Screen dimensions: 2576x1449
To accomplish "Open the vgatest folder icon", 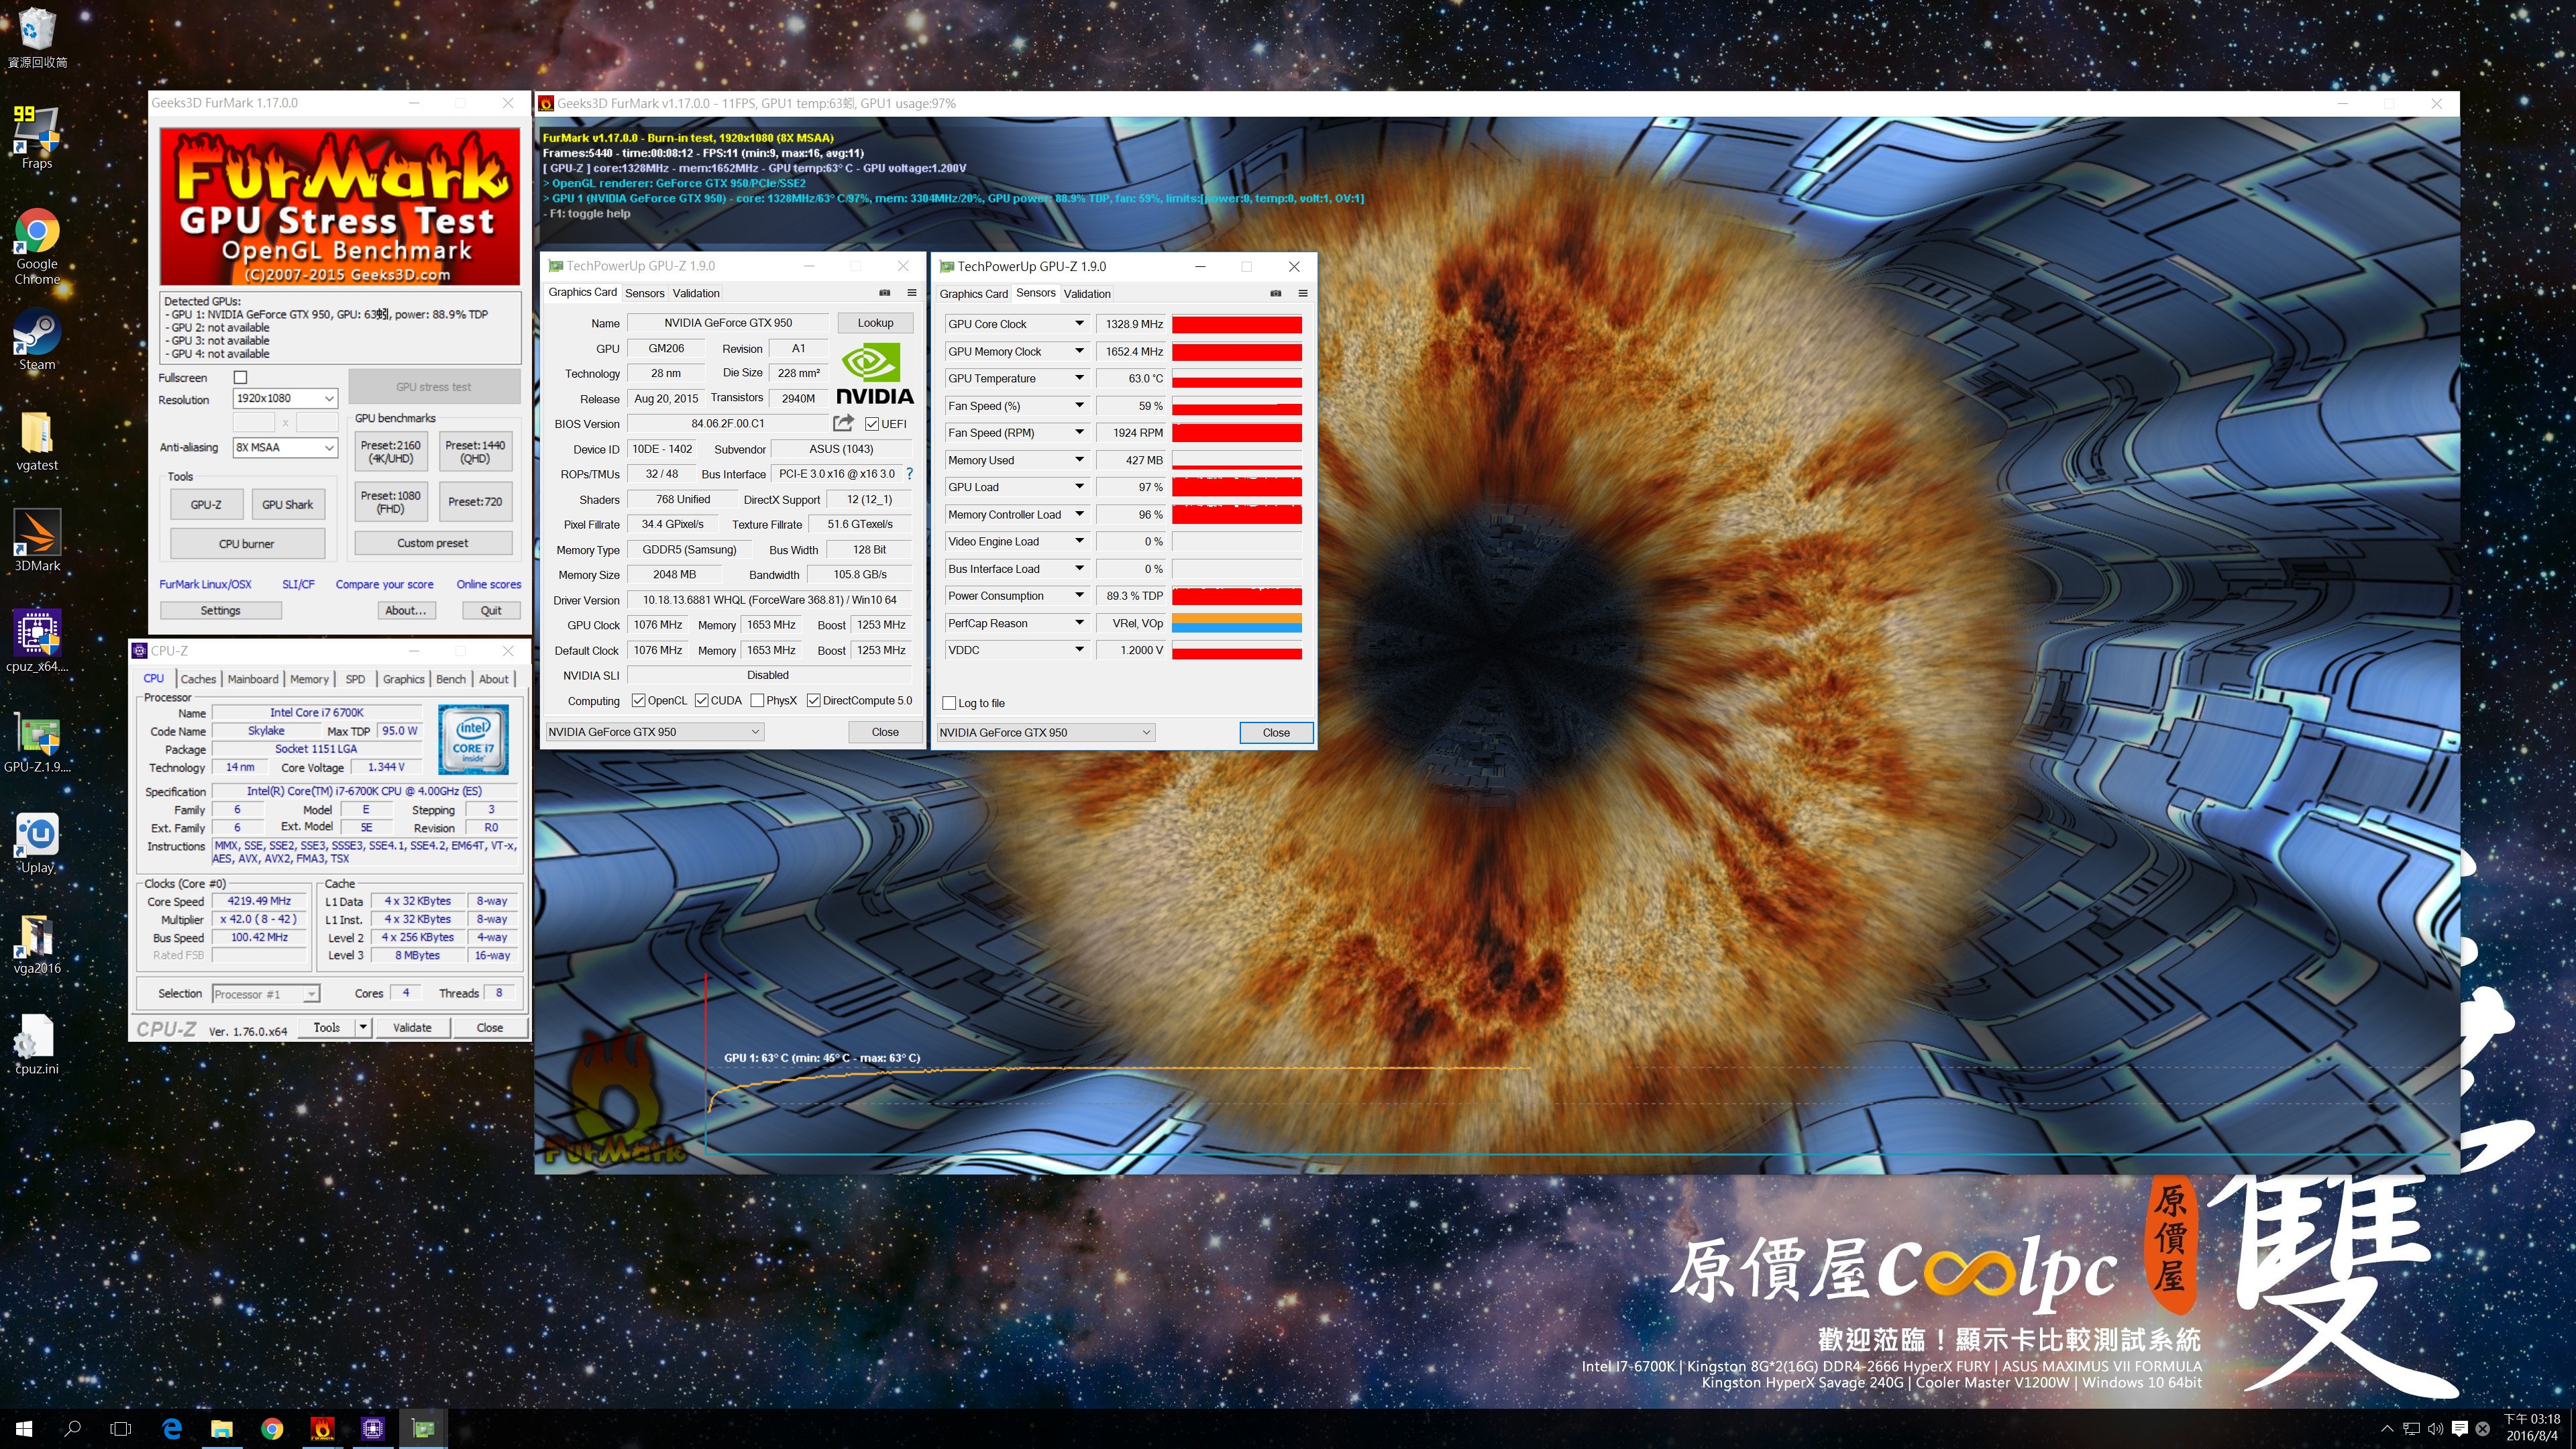I will click(37, 441).
